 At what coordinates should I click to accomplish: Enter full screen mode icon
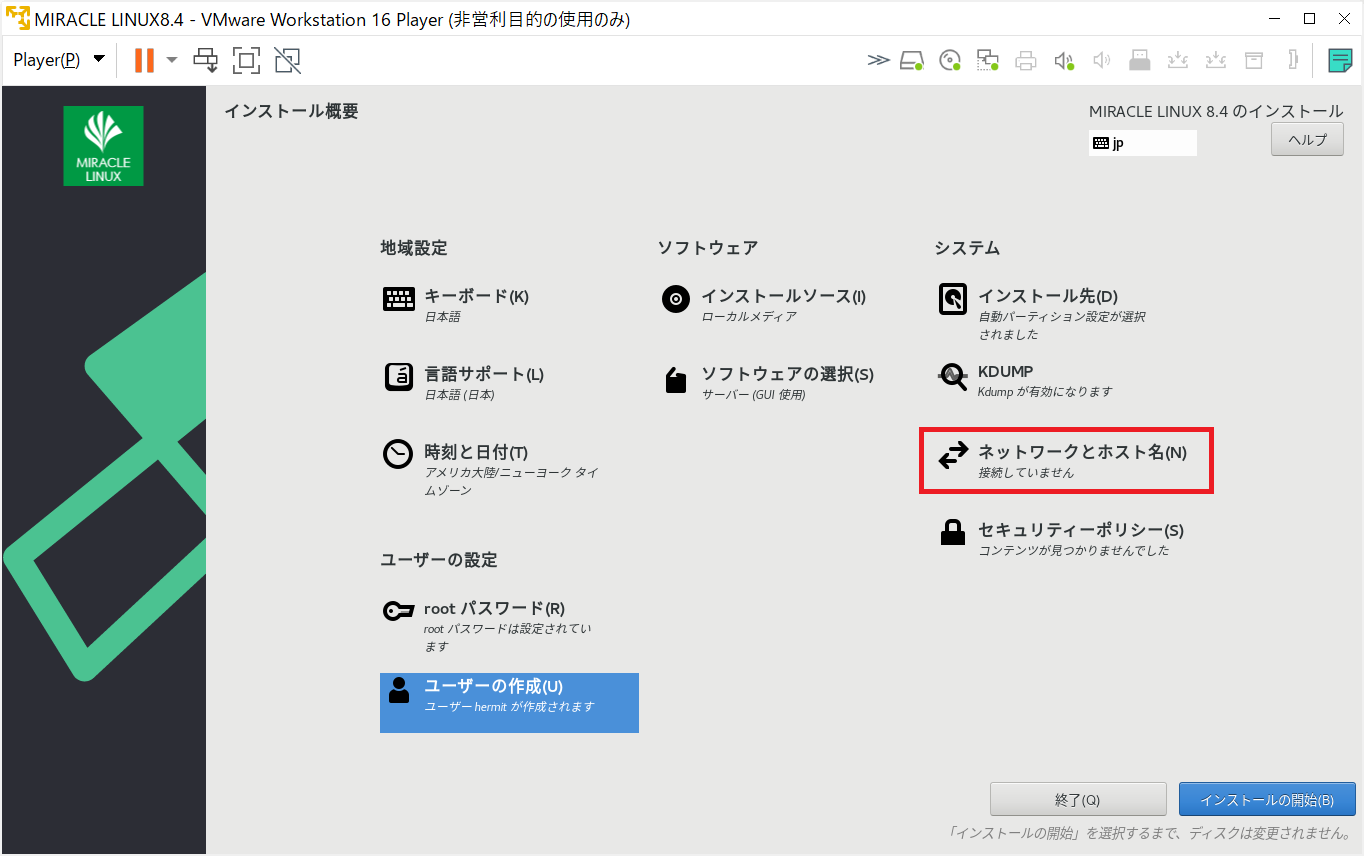coord(246,60)
